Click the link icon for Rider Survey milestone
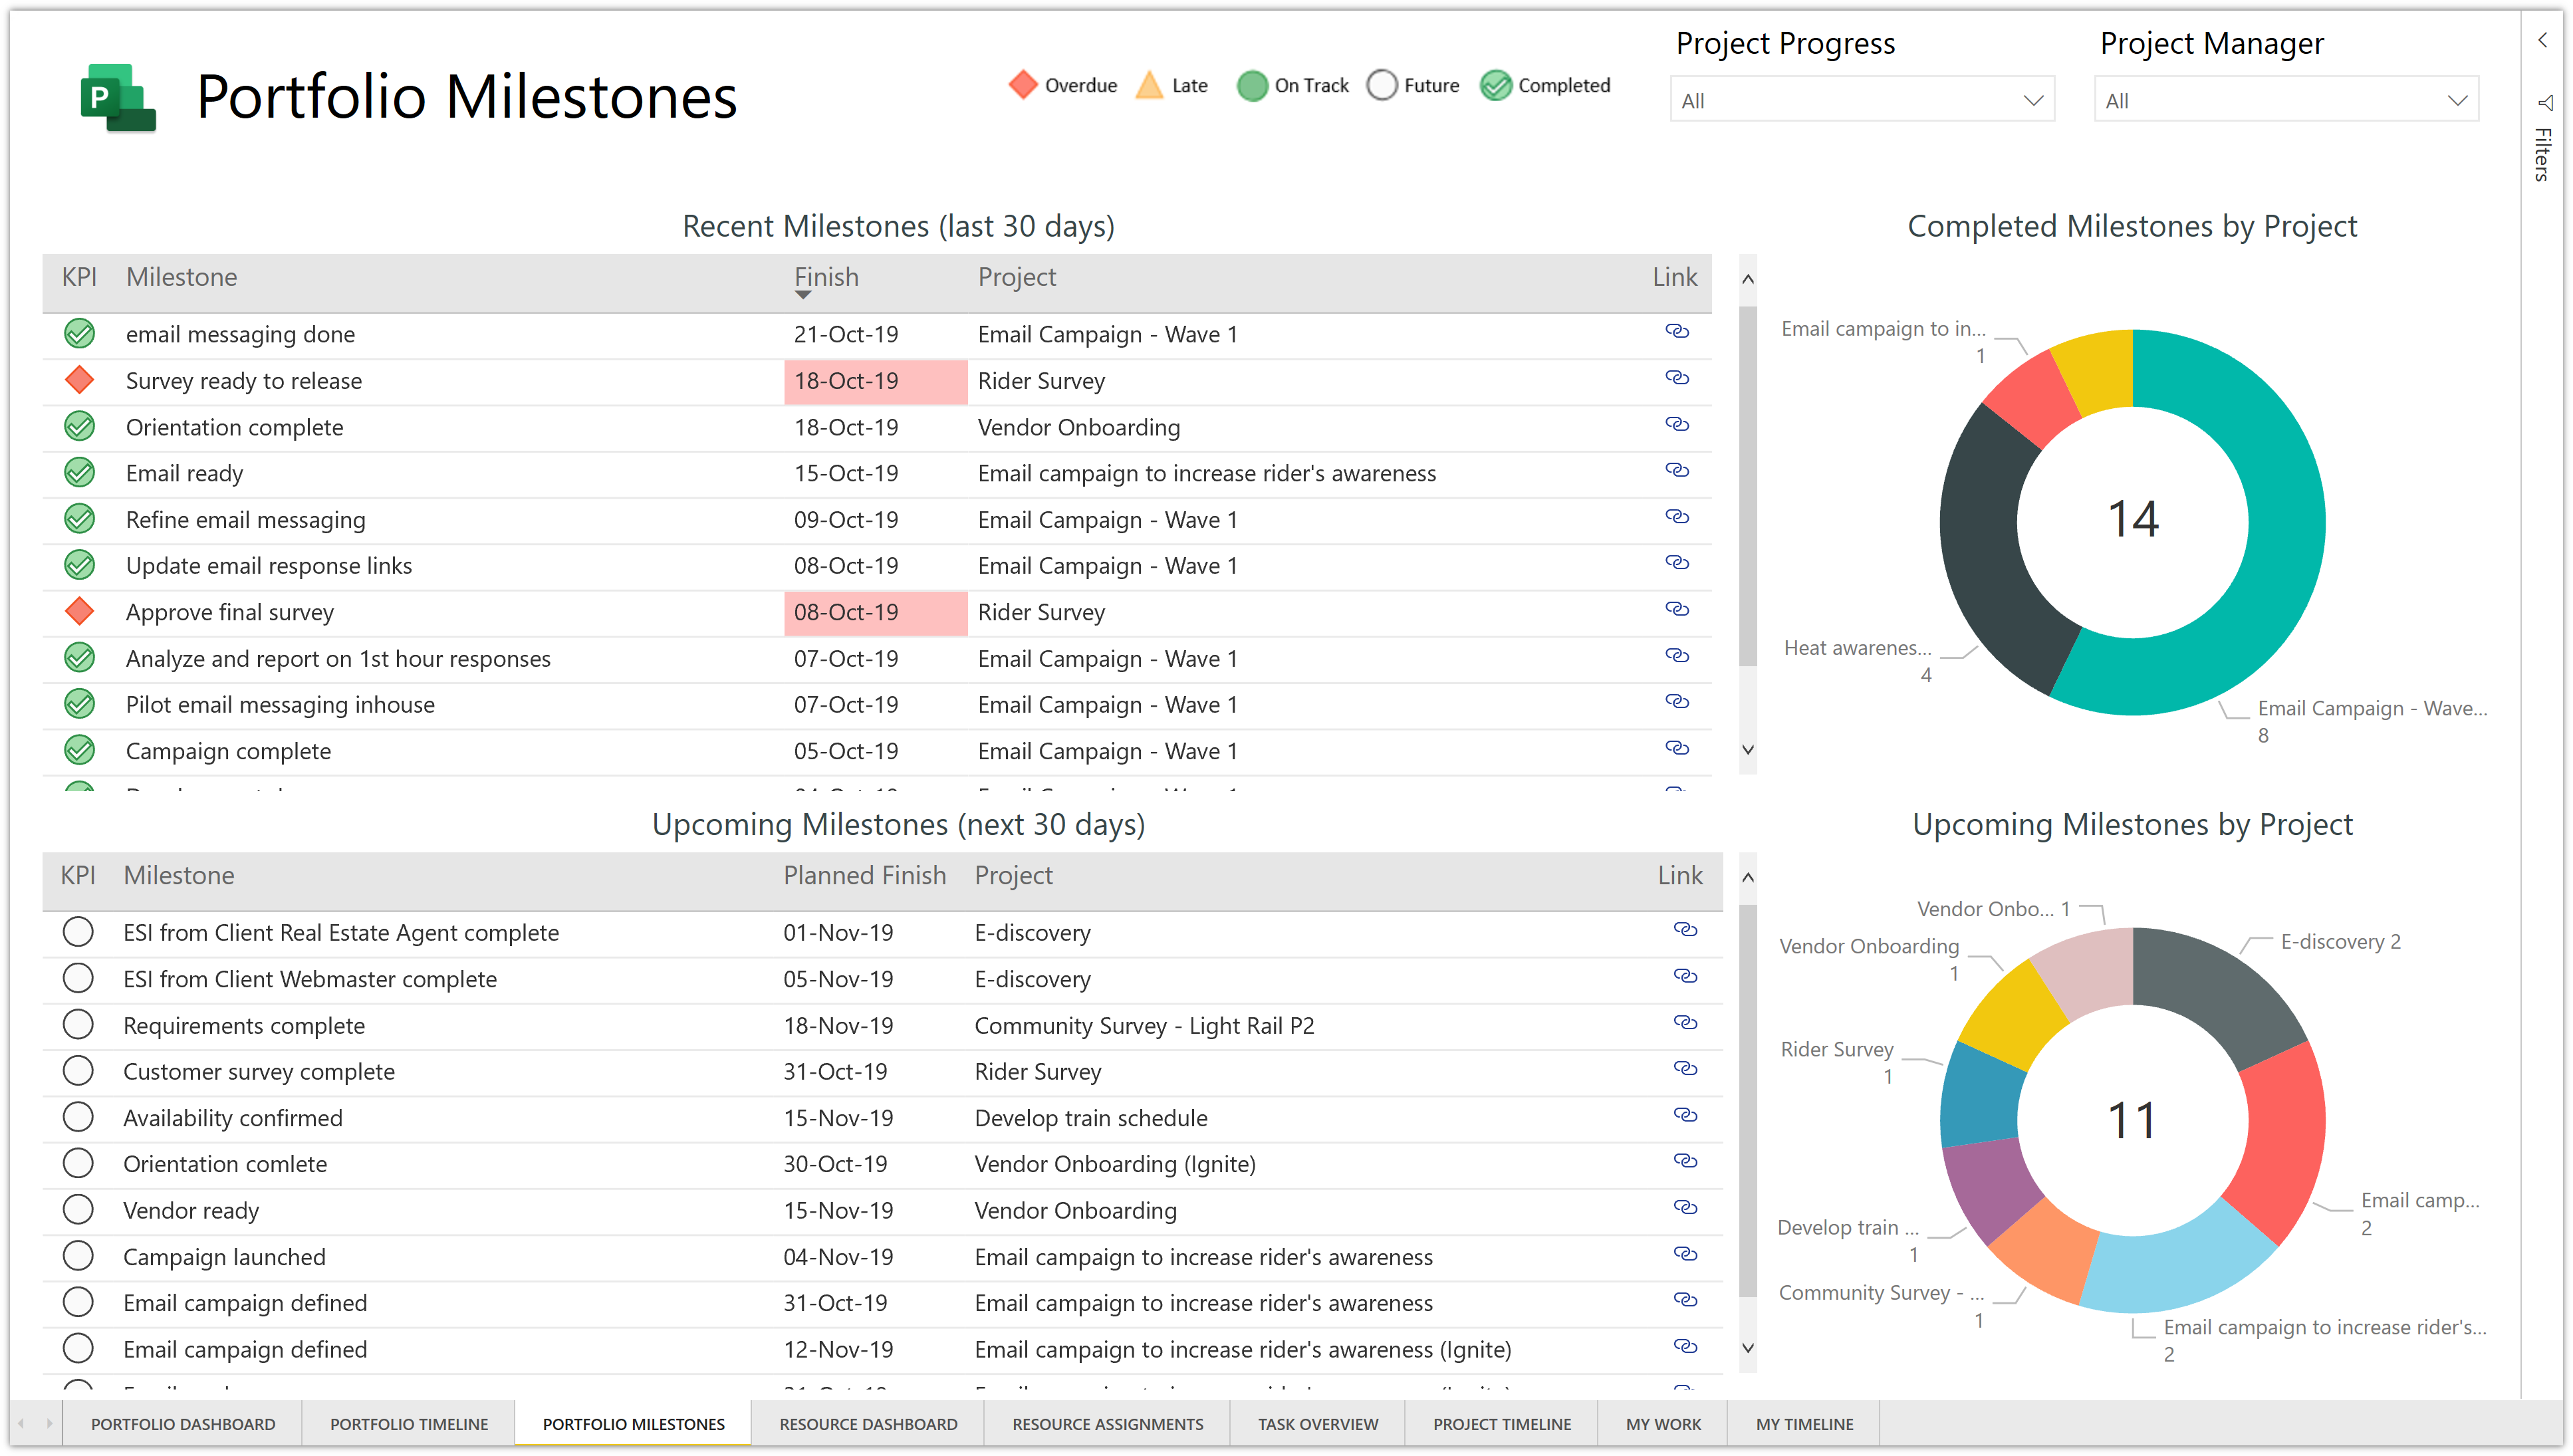 (x=1675, y=378)
